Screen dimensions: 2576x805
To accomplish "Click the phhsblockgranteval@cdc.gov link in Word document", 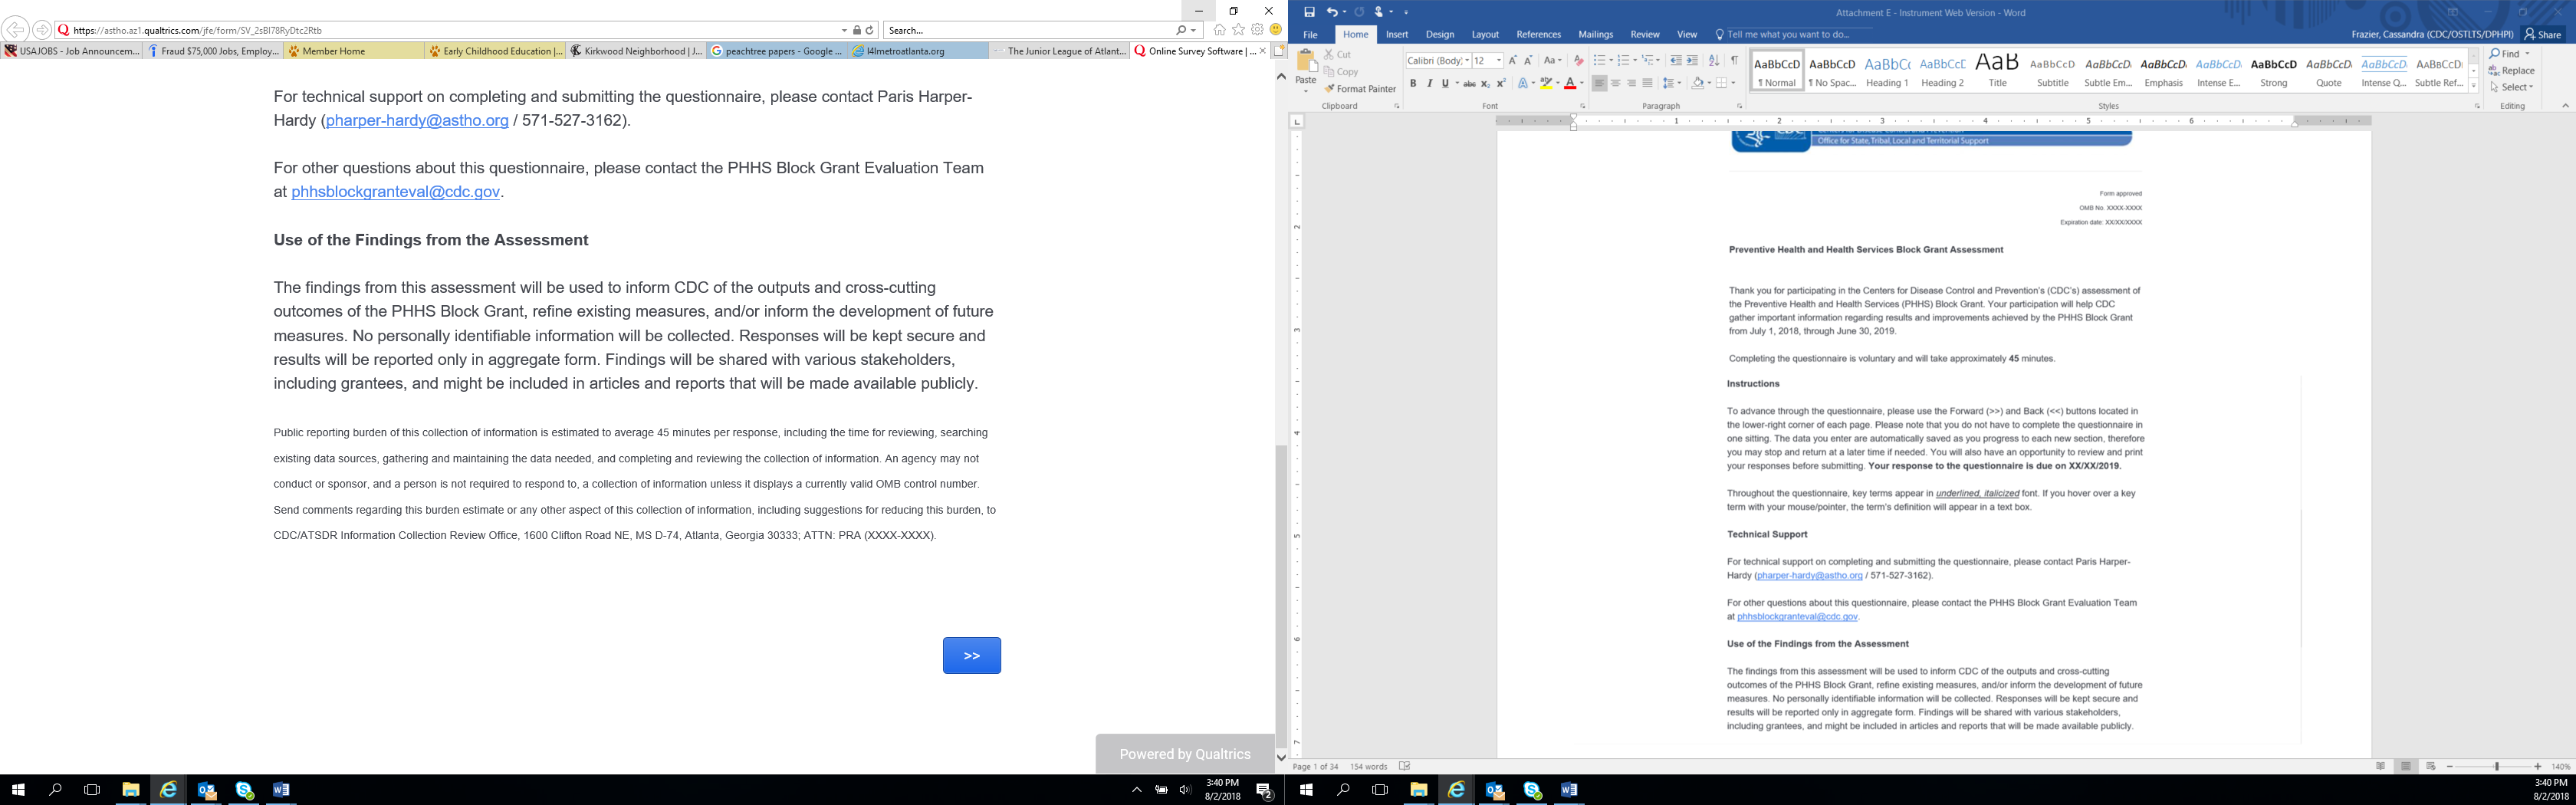I will [1797, 617].
